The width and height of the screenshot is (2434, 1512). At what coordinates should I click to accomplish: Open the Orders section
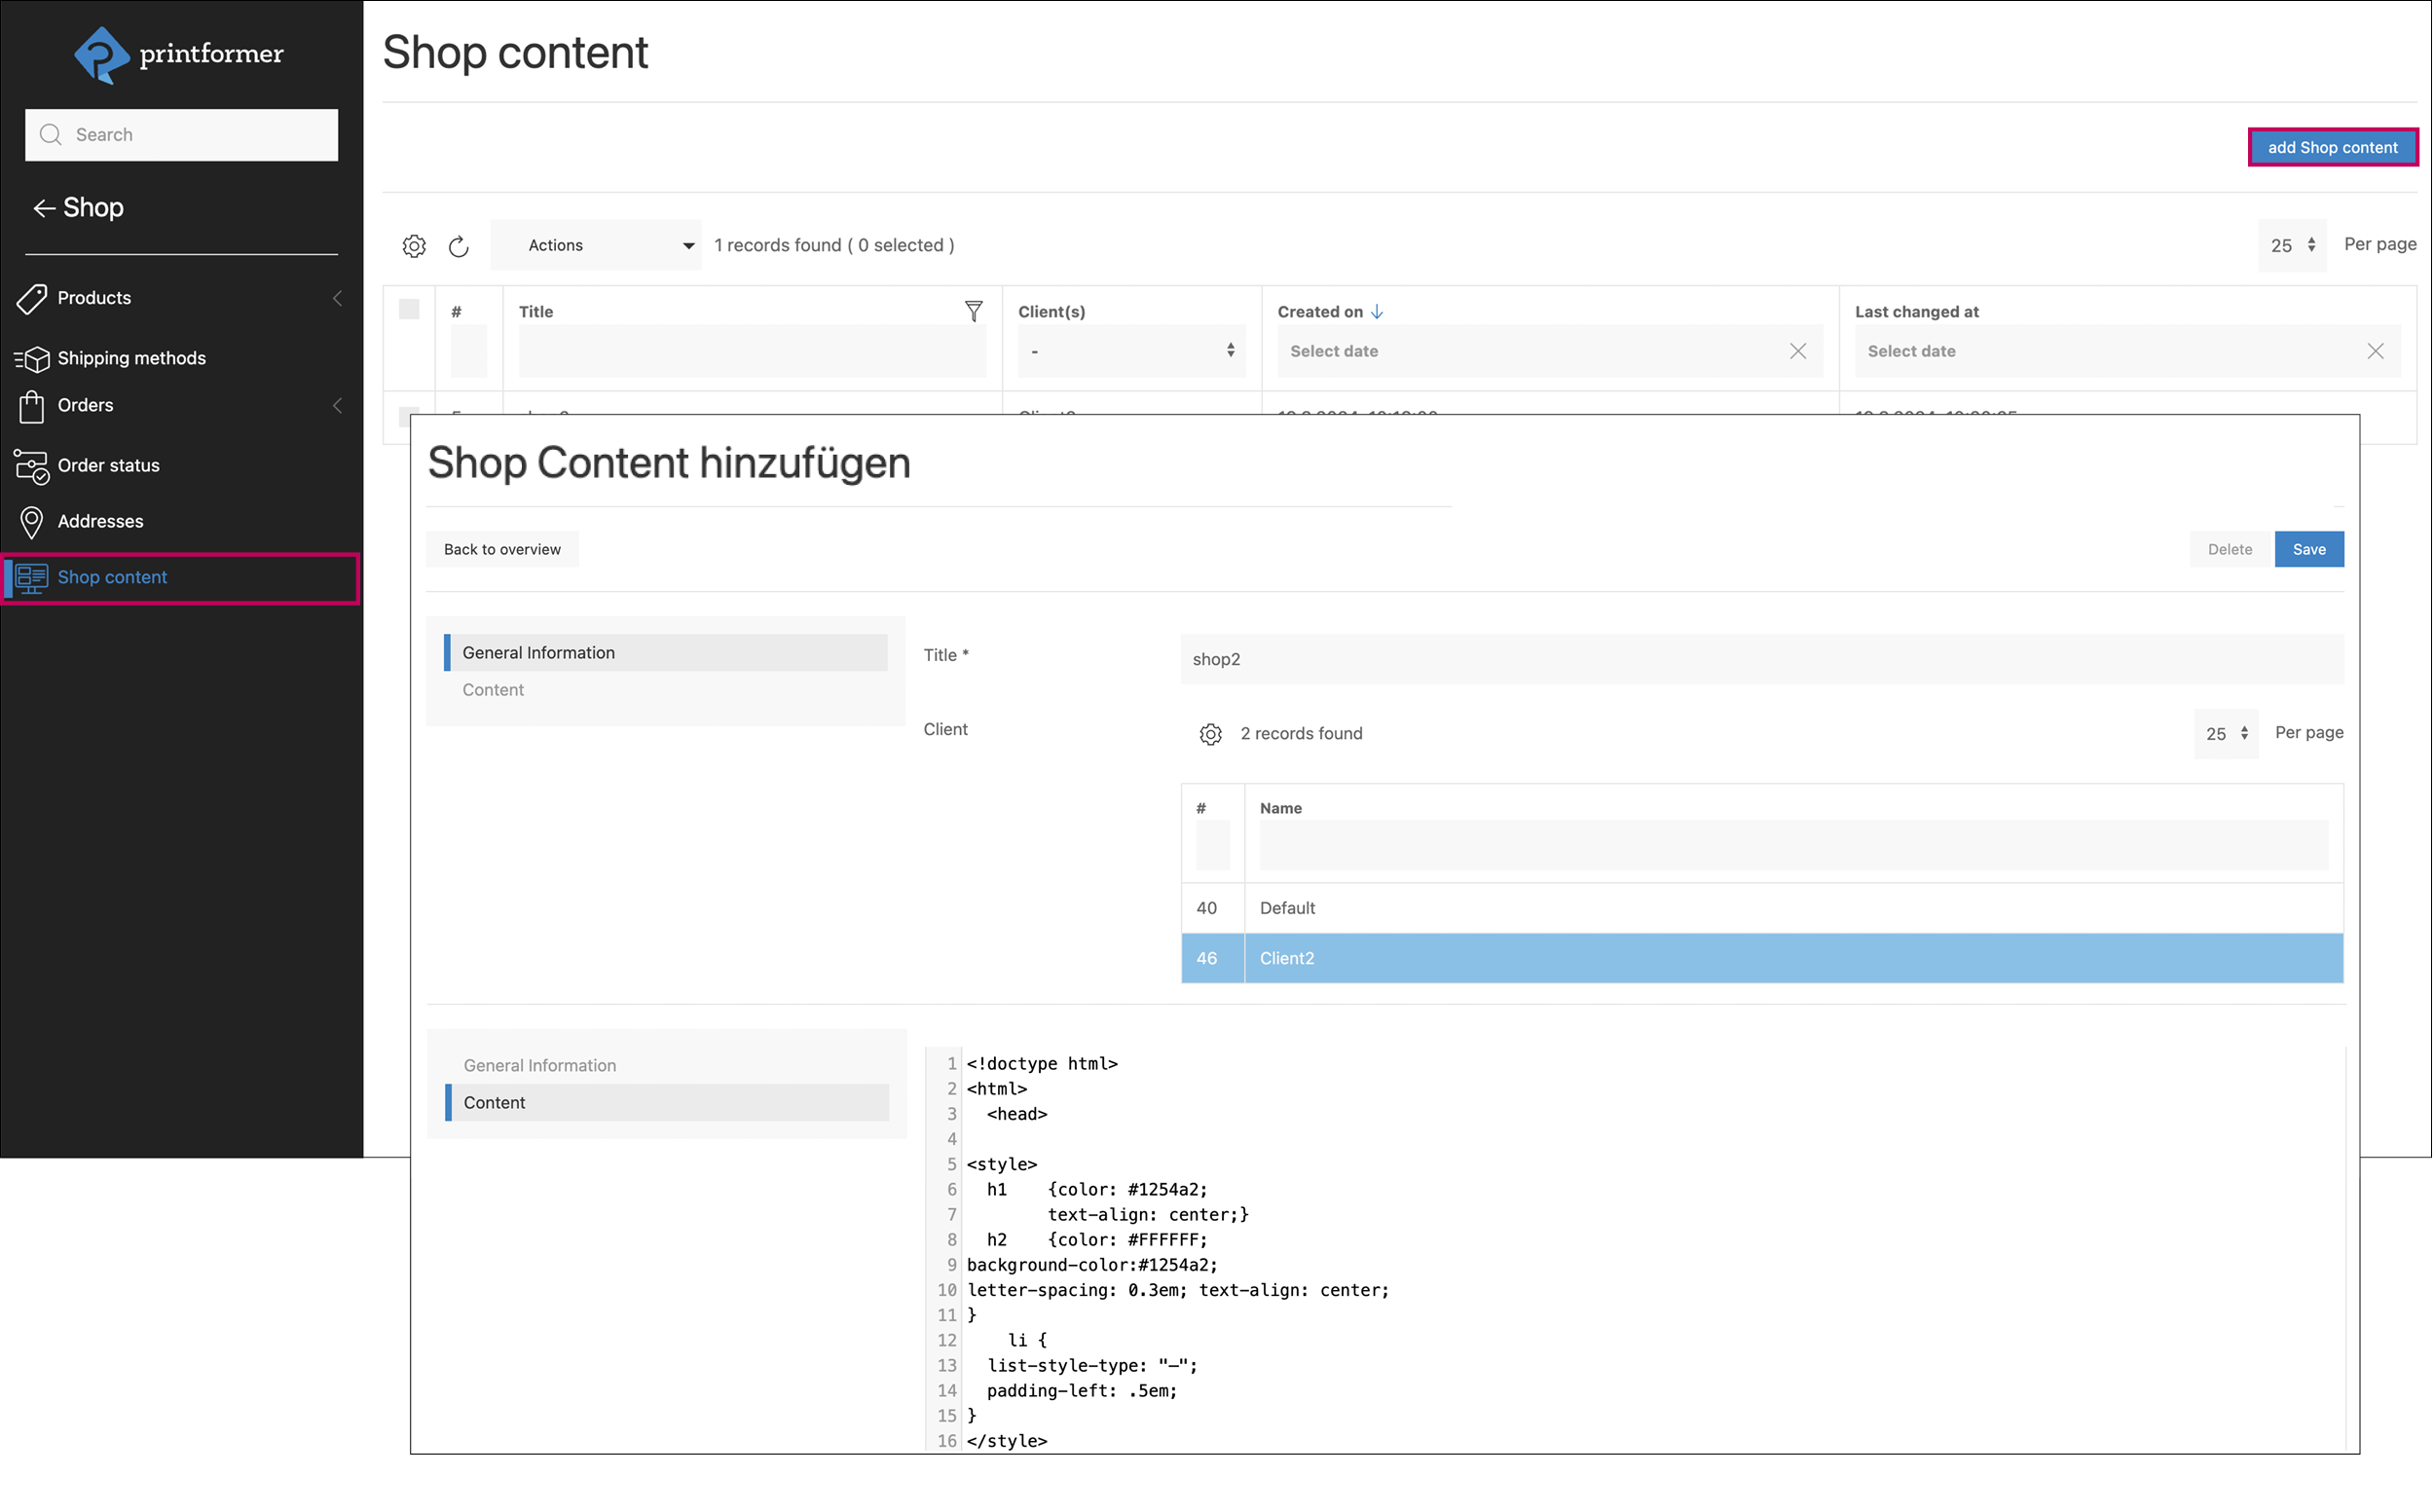[x=85, y=405]
